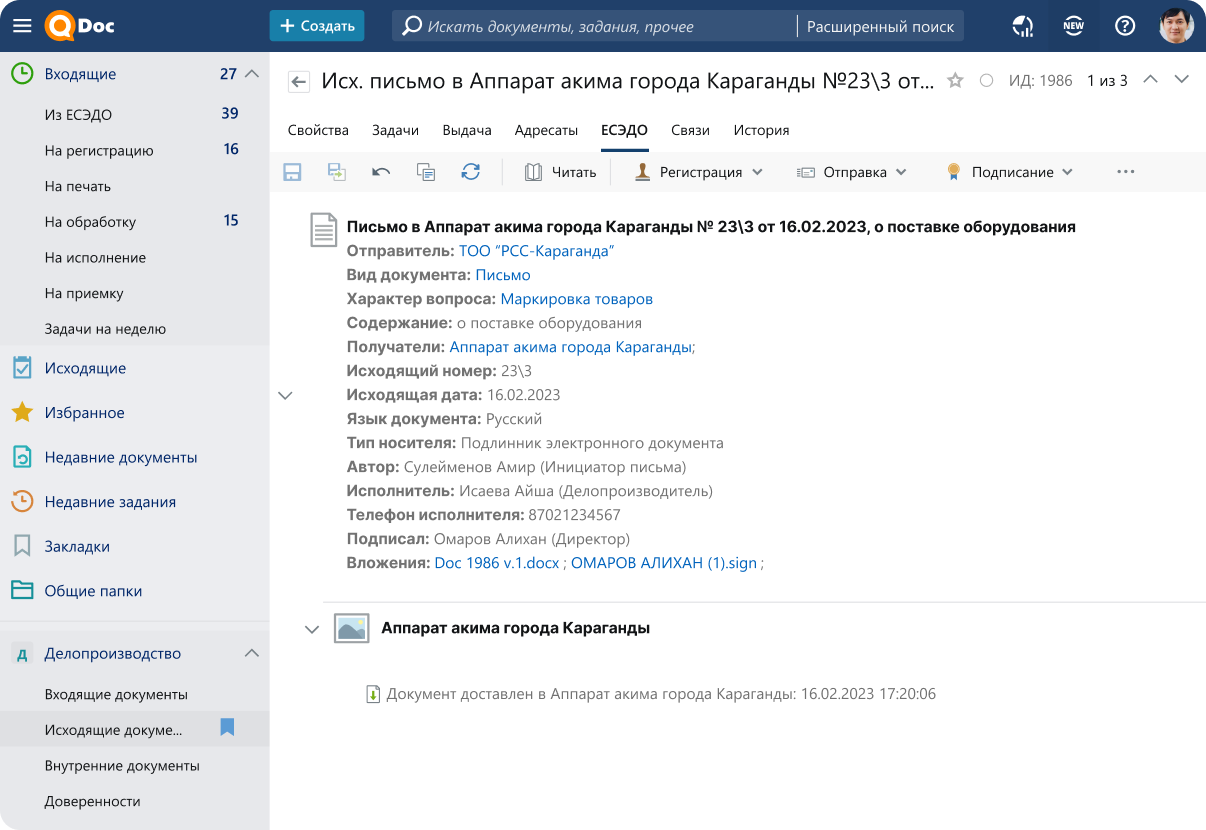Click the refresh icon in toolbar
The width and height of the screenshot is (1206, 830).
470,172
